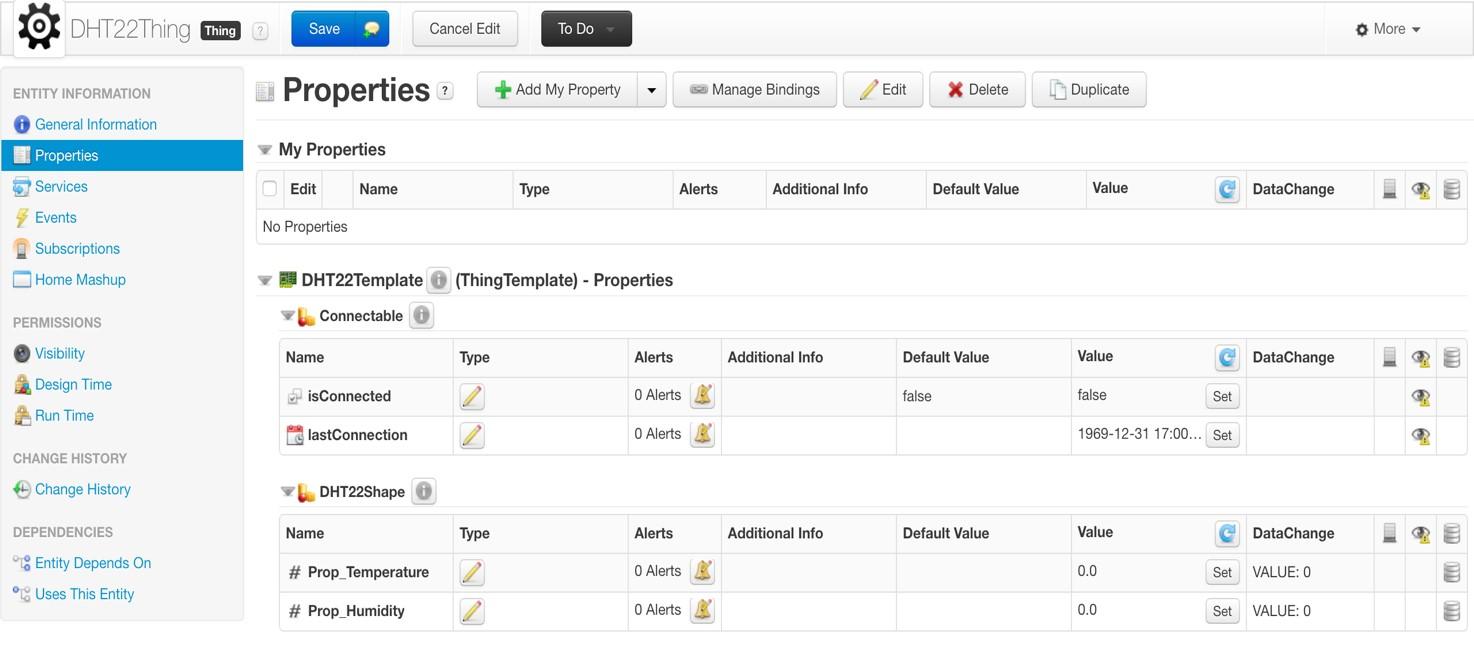The image size is (1474, 646).
Task: Click info icon next to DHT22Shape
Action: click(x=424, y=492)
